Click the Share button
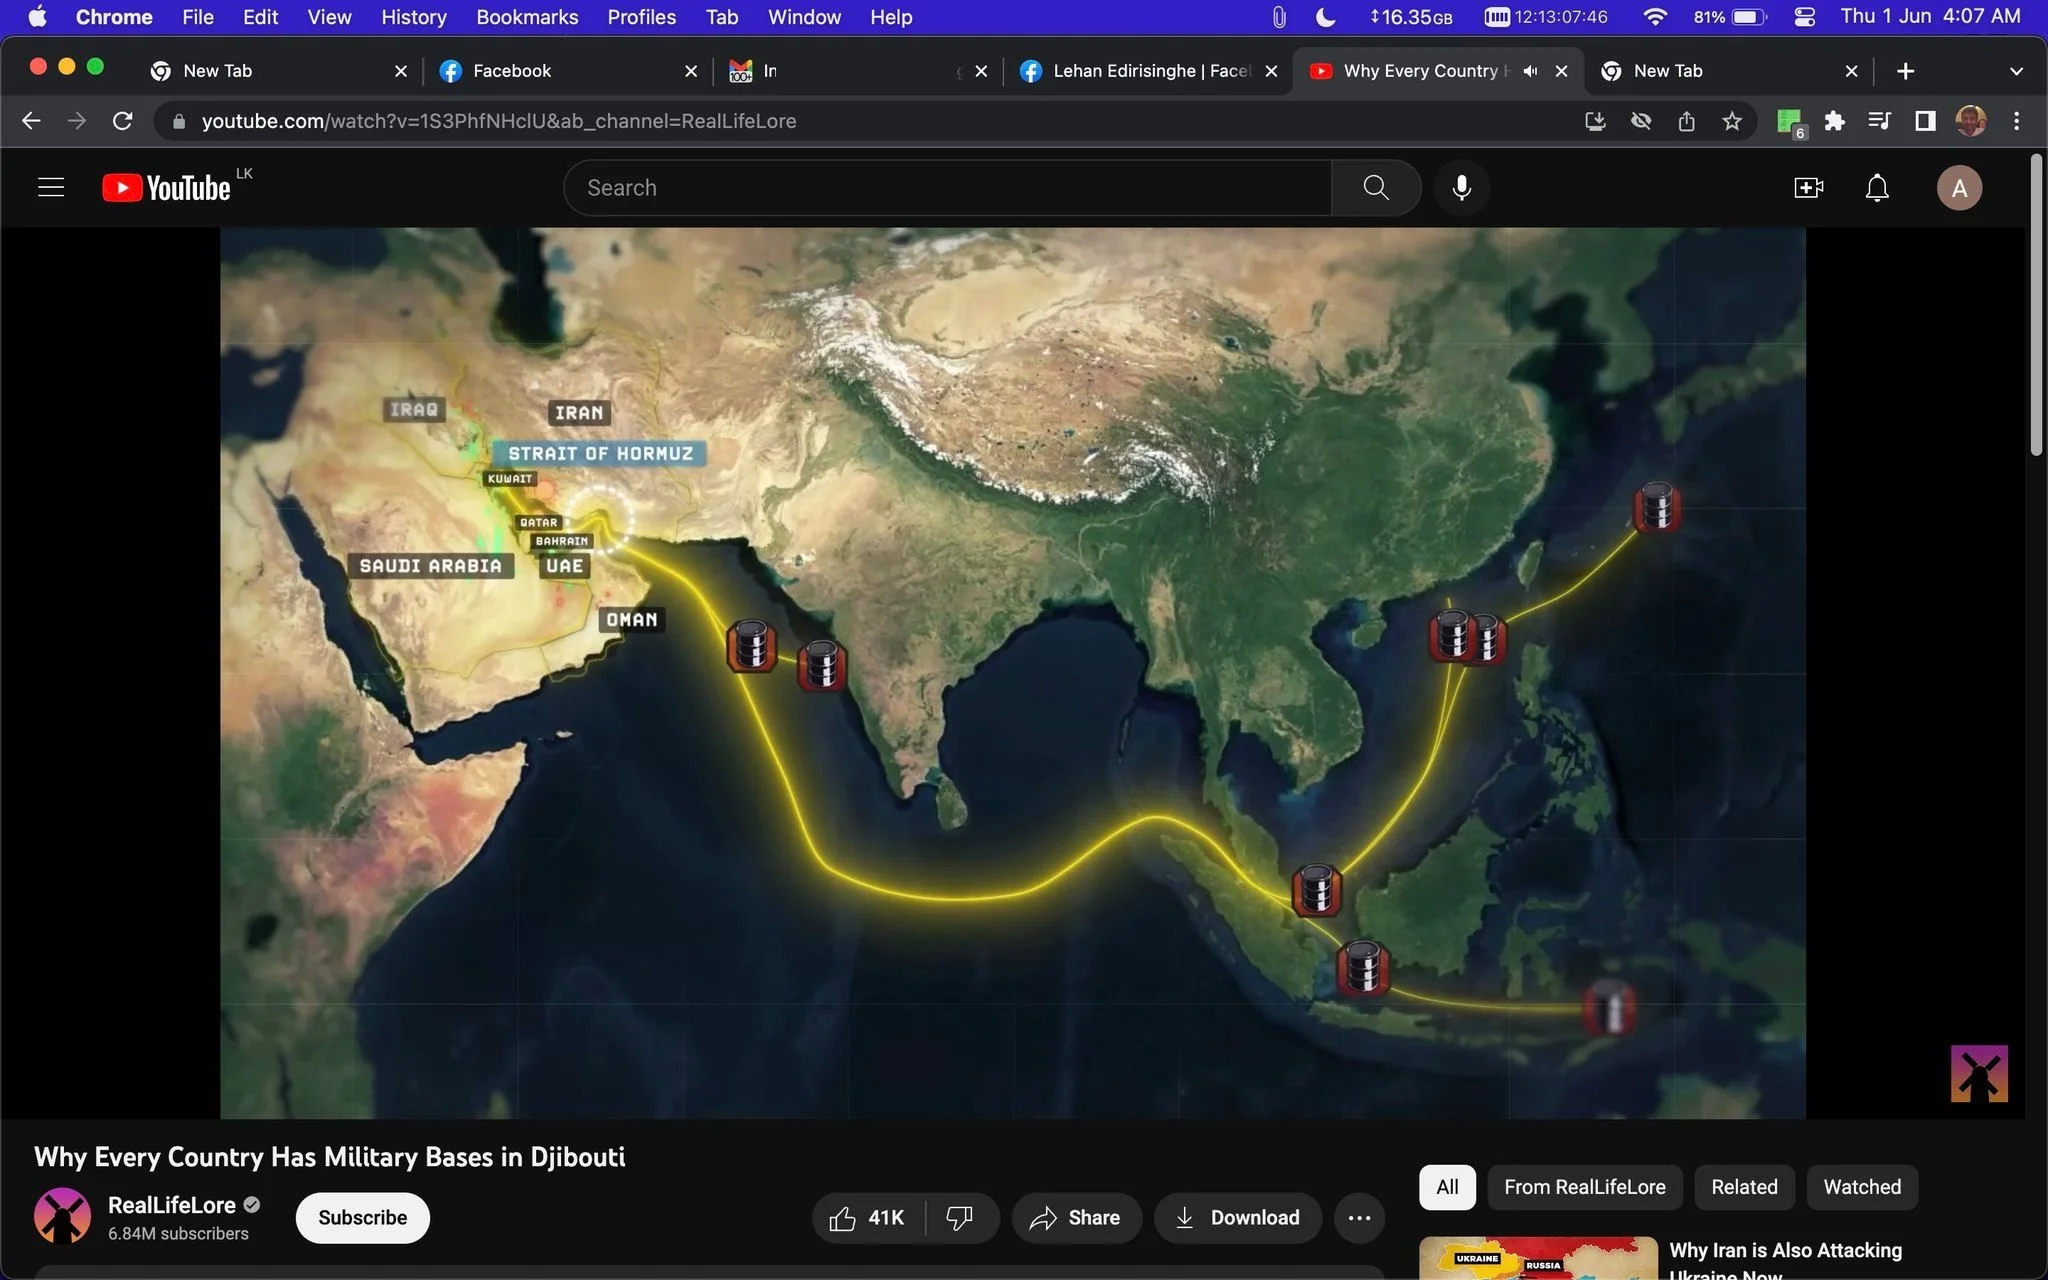The height and width of the screenshot is (1280, 2048). point(1076,1217)
